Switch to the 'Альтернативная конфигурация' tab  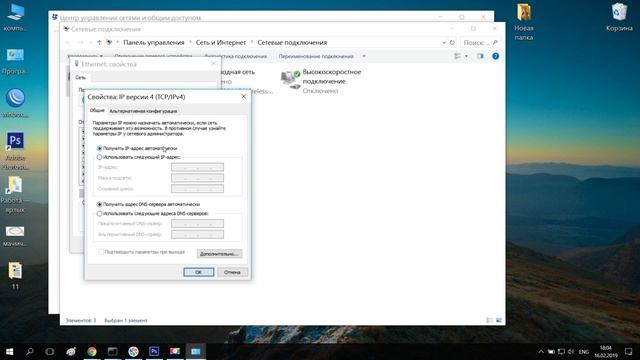coord(143,111)
